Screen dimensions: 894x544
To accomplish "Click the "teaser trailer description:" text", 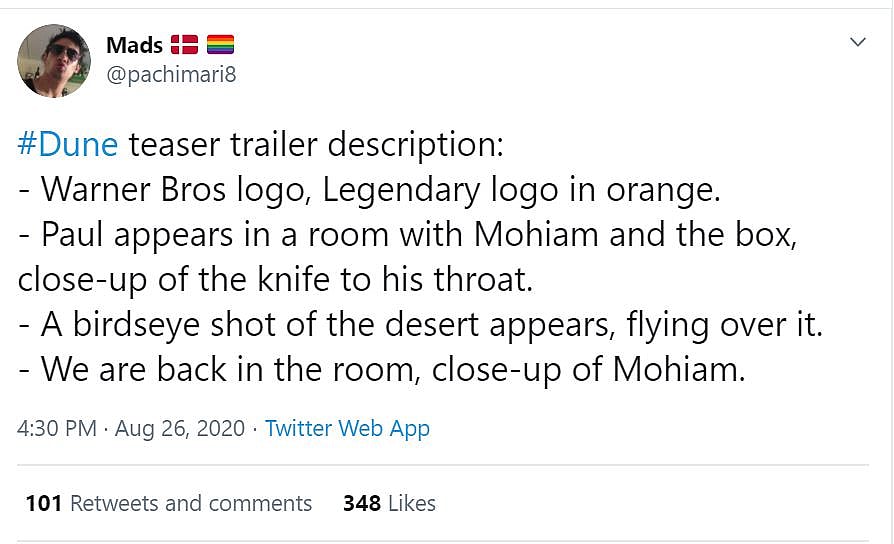I will click(314, 144).
